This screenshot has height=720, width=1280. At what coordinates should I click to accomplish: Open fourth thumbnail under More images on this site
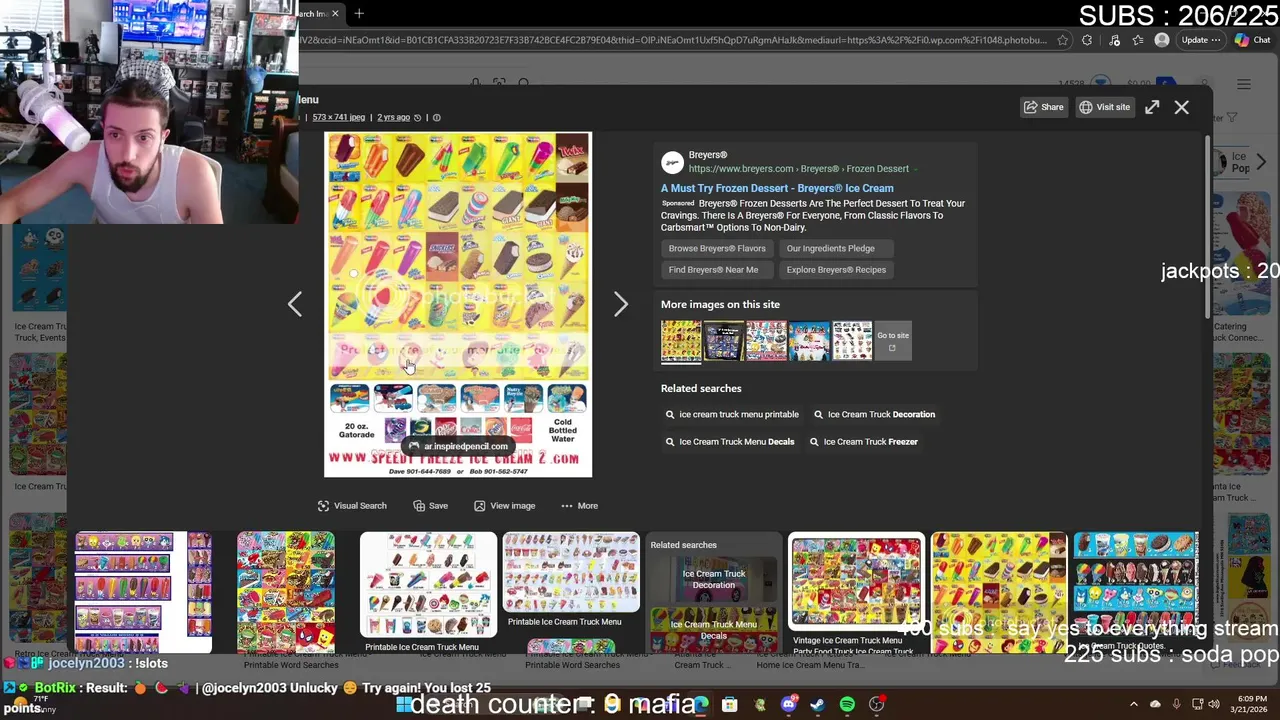[x=810, y=341]
